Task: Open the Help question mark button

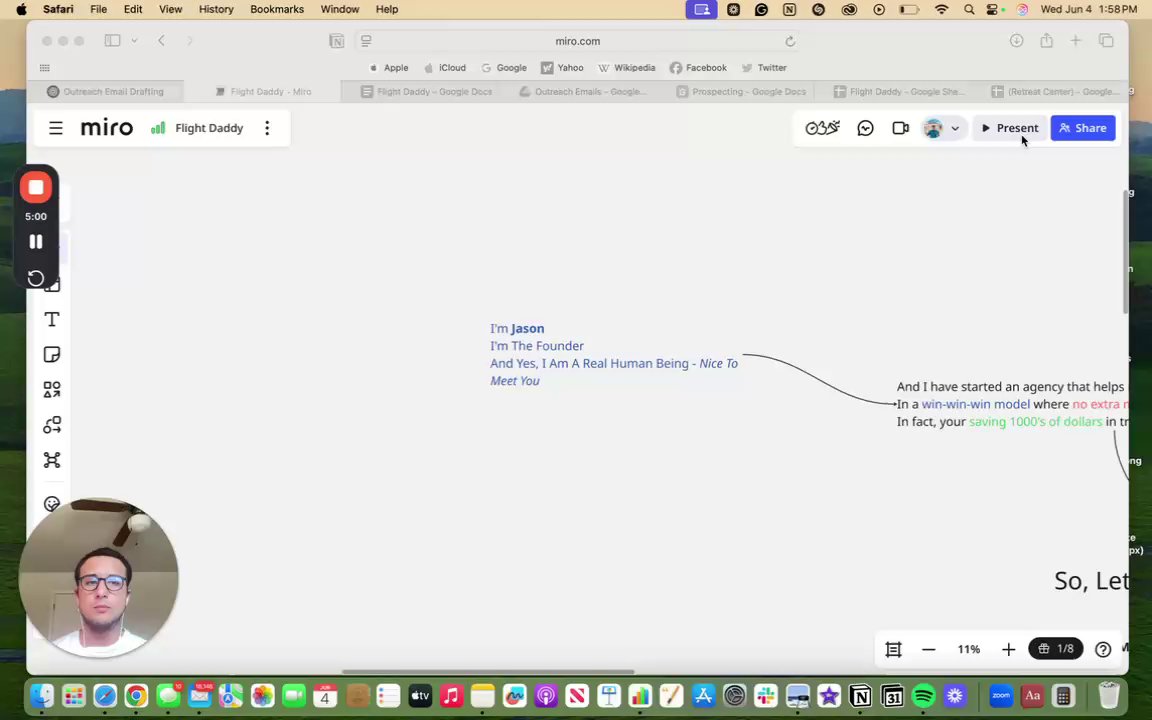Action: click(x=1103, y=649)
